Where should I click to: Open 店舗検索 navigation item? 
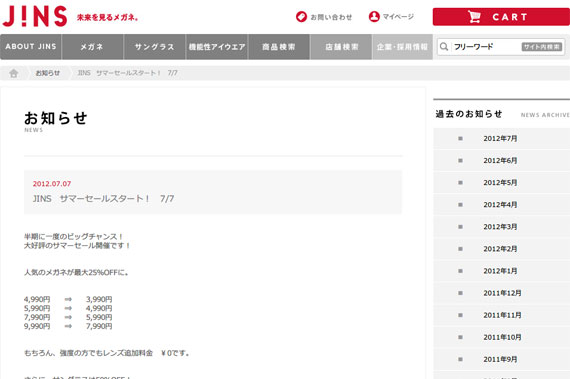click(x=341, y=47)
